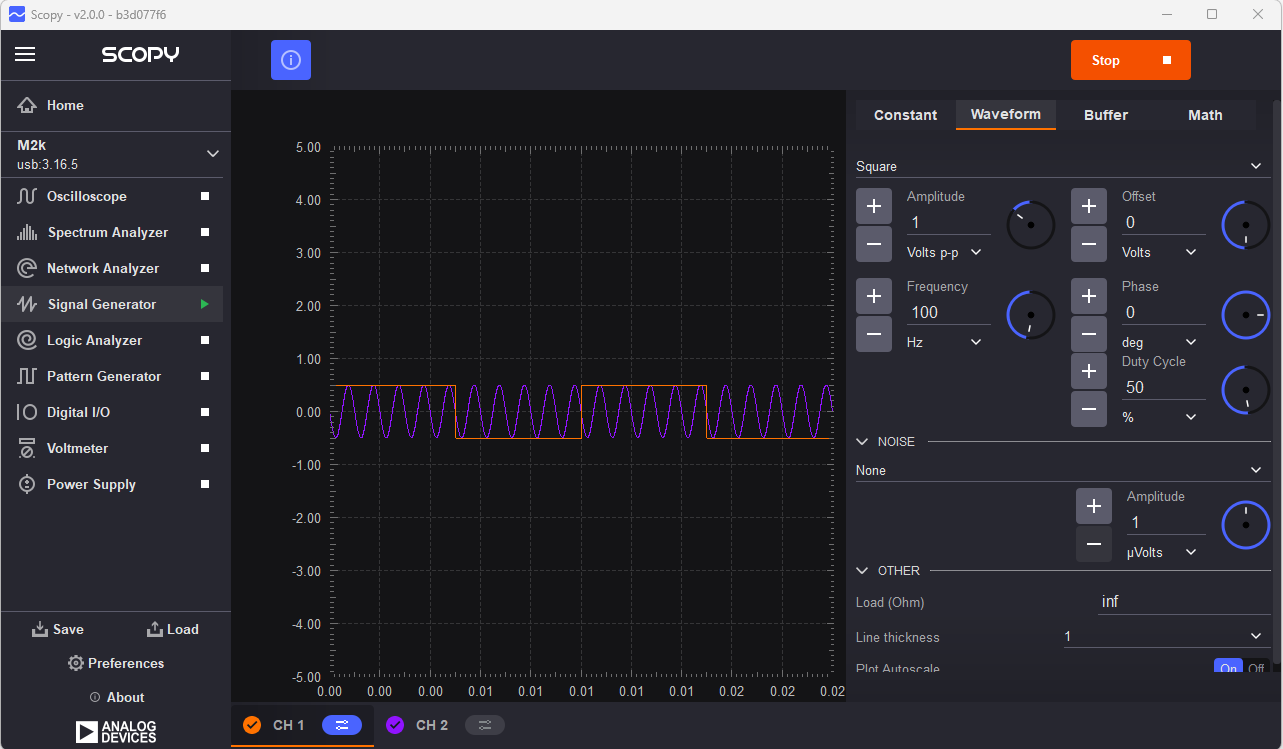Click the Power Supply icon
This screenshot has width=1283, height=749.
click(x=27, y=484)
